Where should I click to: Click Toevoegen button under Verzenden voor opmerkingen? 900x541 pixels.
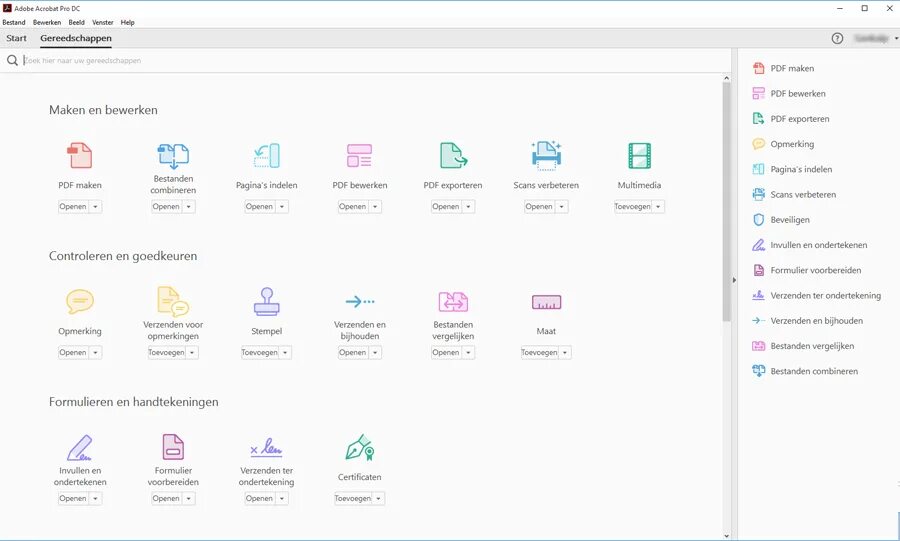click(x=166, y=352)
